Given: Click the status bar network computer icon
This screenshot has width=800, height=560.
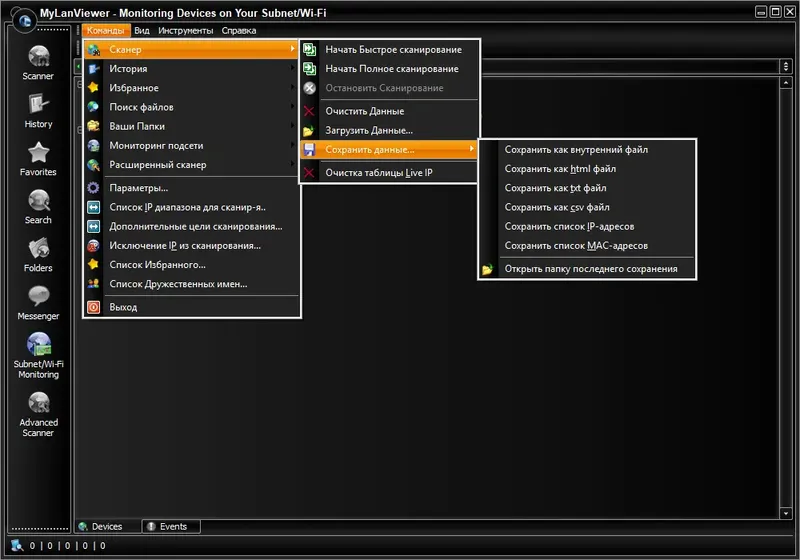Looking at the screenshot, I should click(17, 545).
